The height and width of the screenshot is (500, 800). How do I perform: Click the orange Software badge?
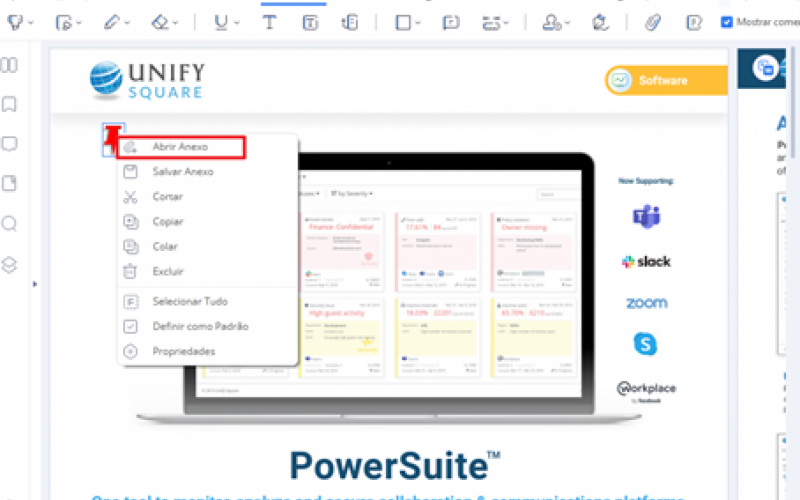pos(666,81)
